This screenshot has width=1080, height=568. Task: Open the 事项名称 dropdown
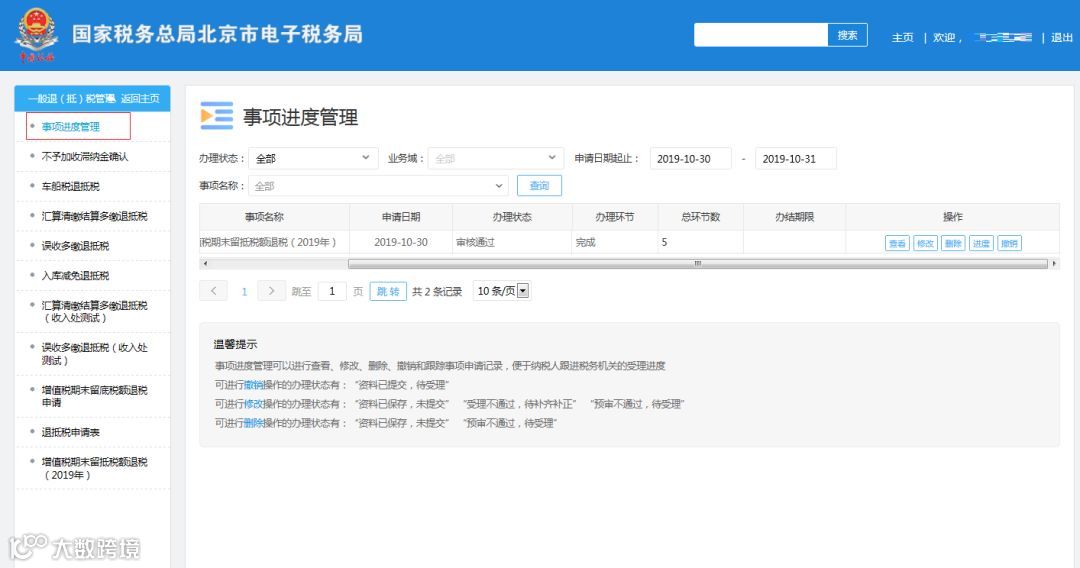coord(377,186)
